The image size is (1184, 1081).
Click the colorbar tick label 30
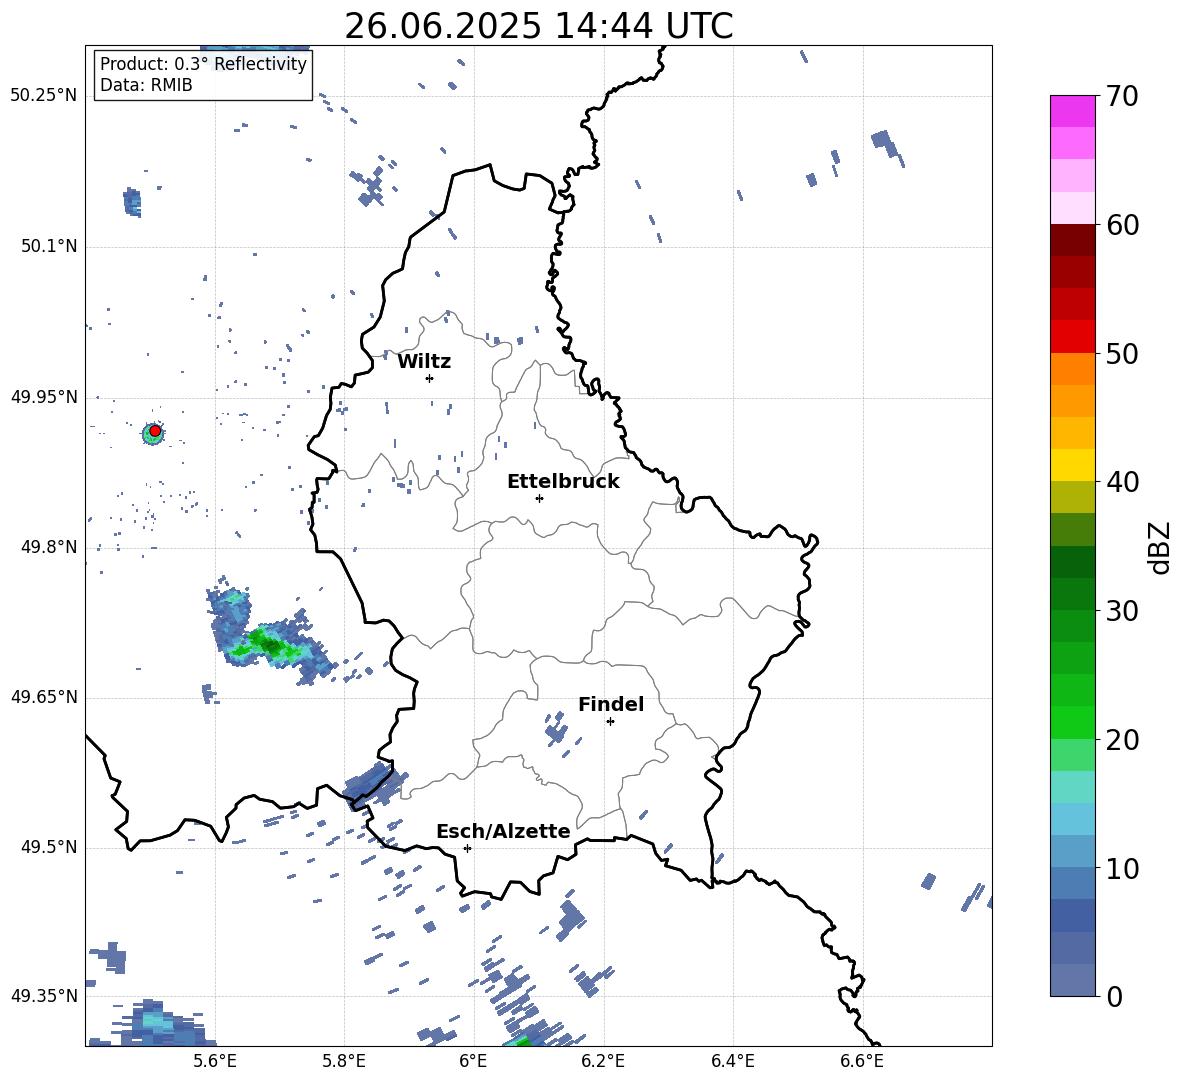(1121, 611)
